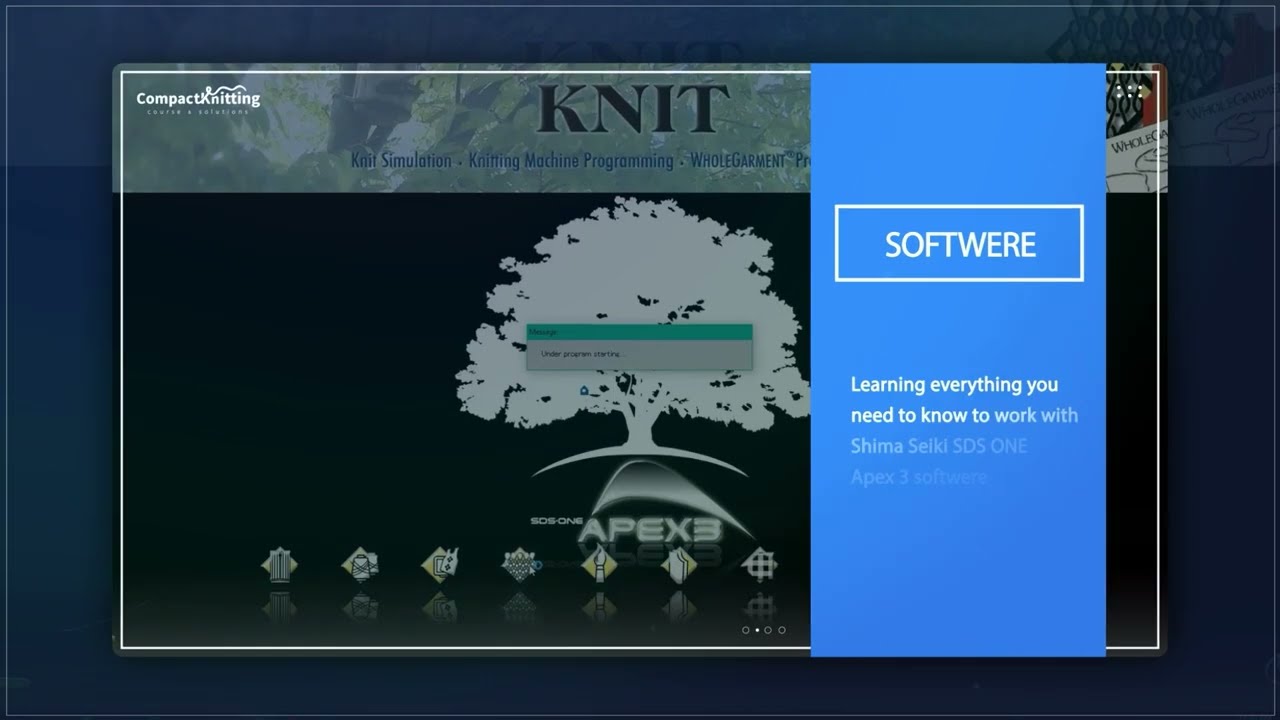Click the CompactKnitting logo
1280x720 pixels.
click(198, 99)
